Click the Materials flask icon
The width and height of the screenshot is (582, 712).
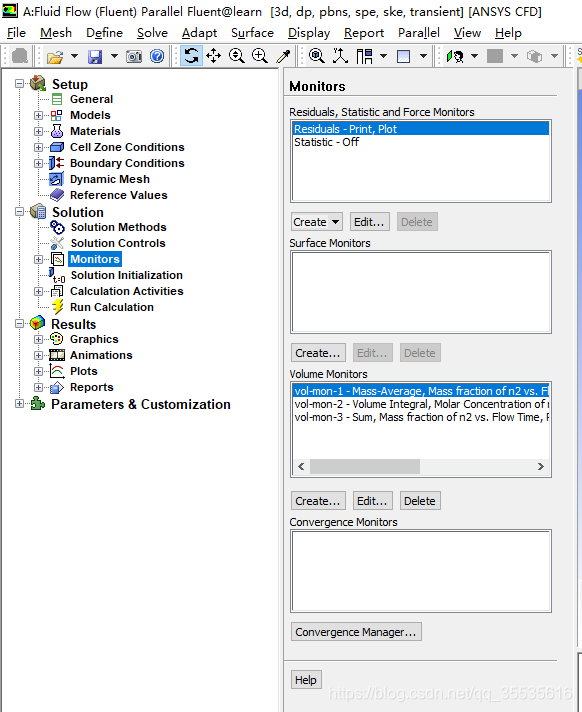[x=57, y=131]
